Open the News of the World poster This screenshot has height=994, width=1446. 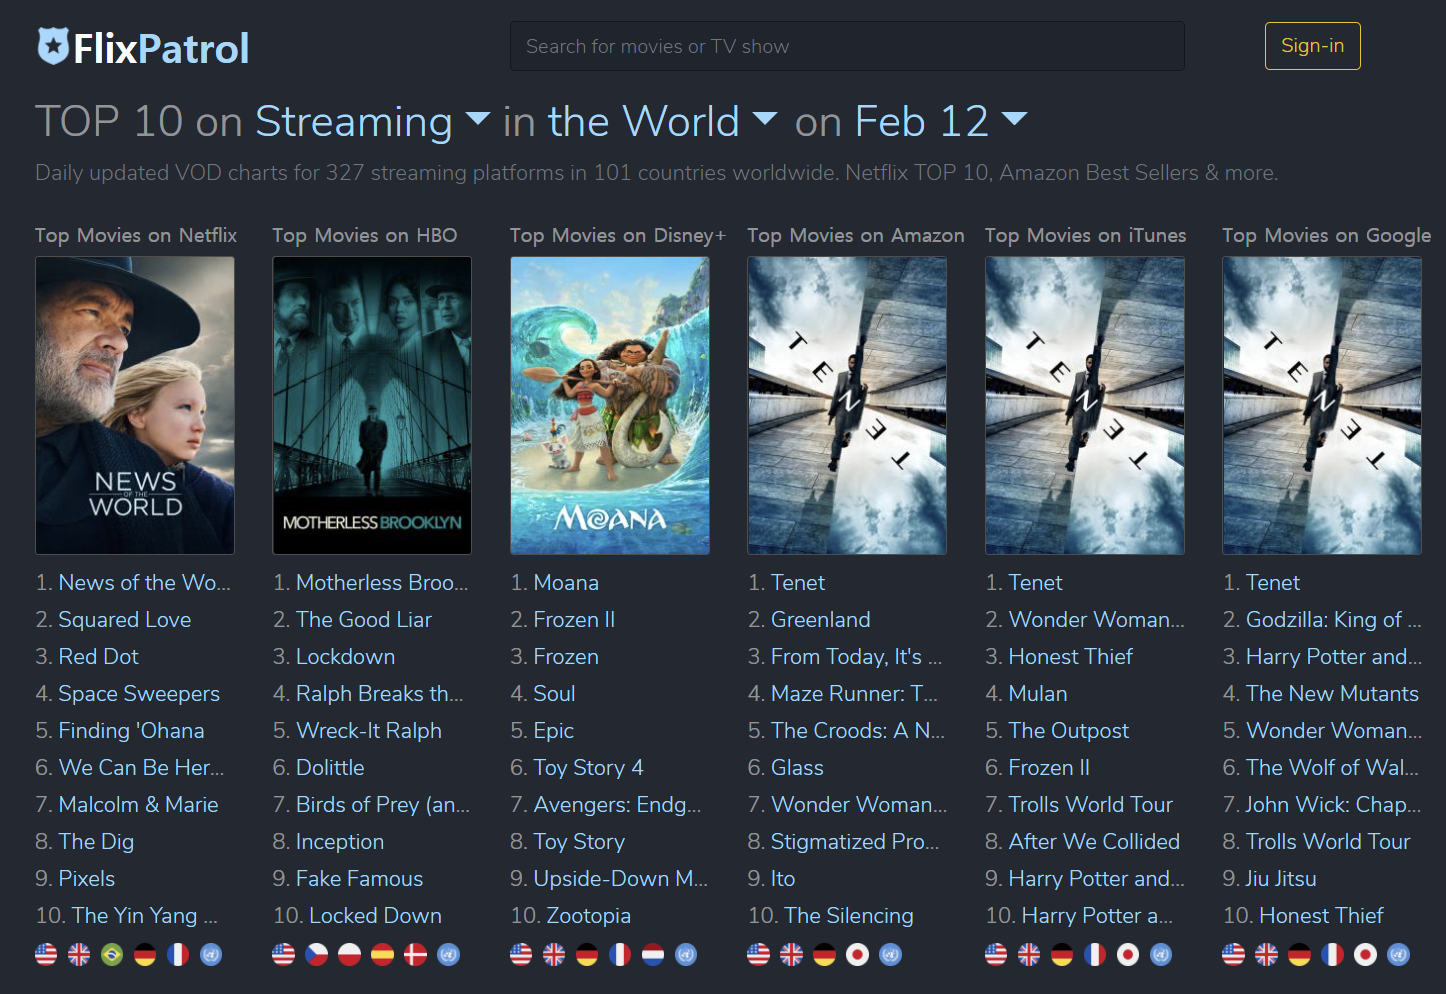point(135,405)
